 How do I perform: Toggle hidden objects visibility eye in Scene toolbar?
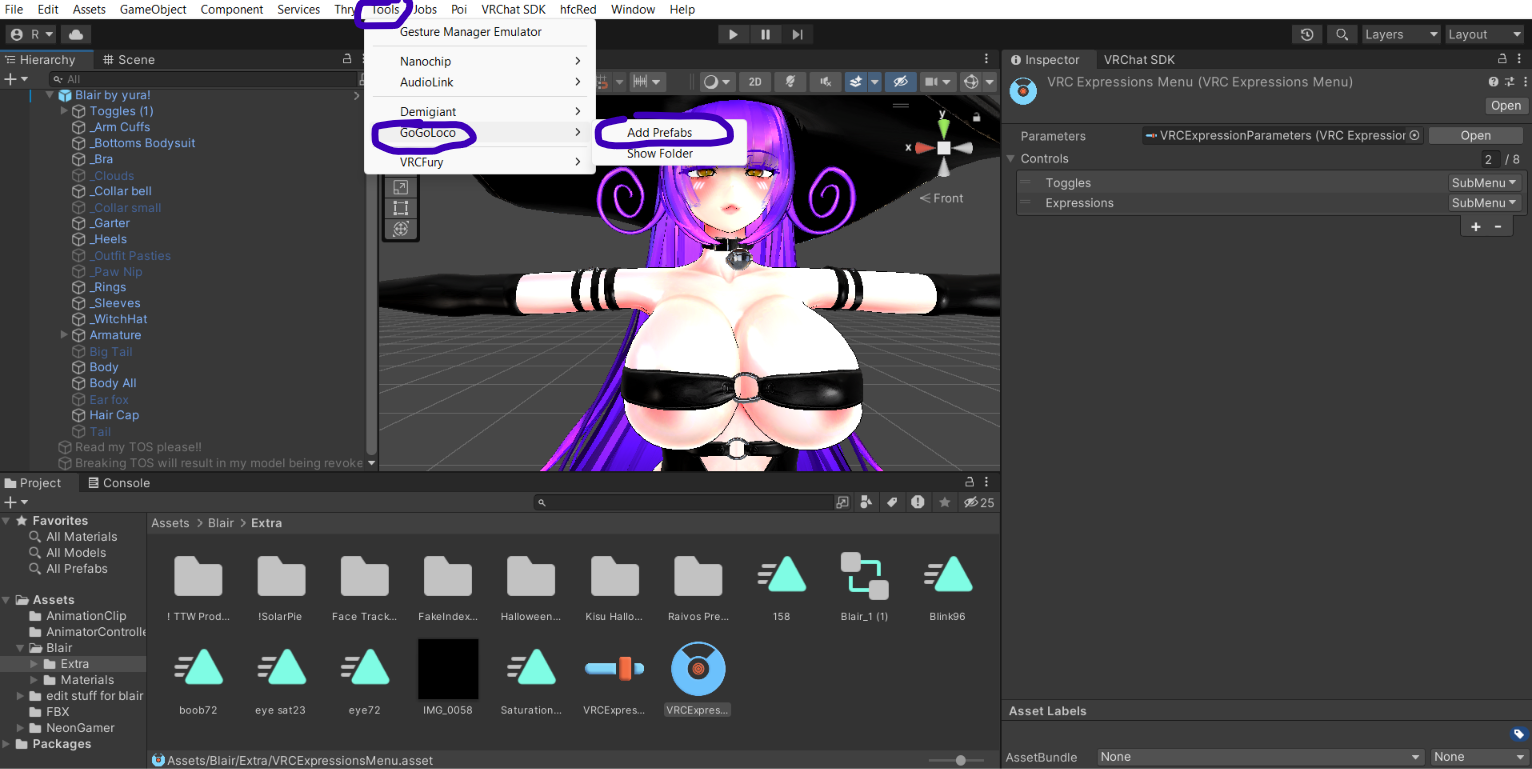(900, 82)
